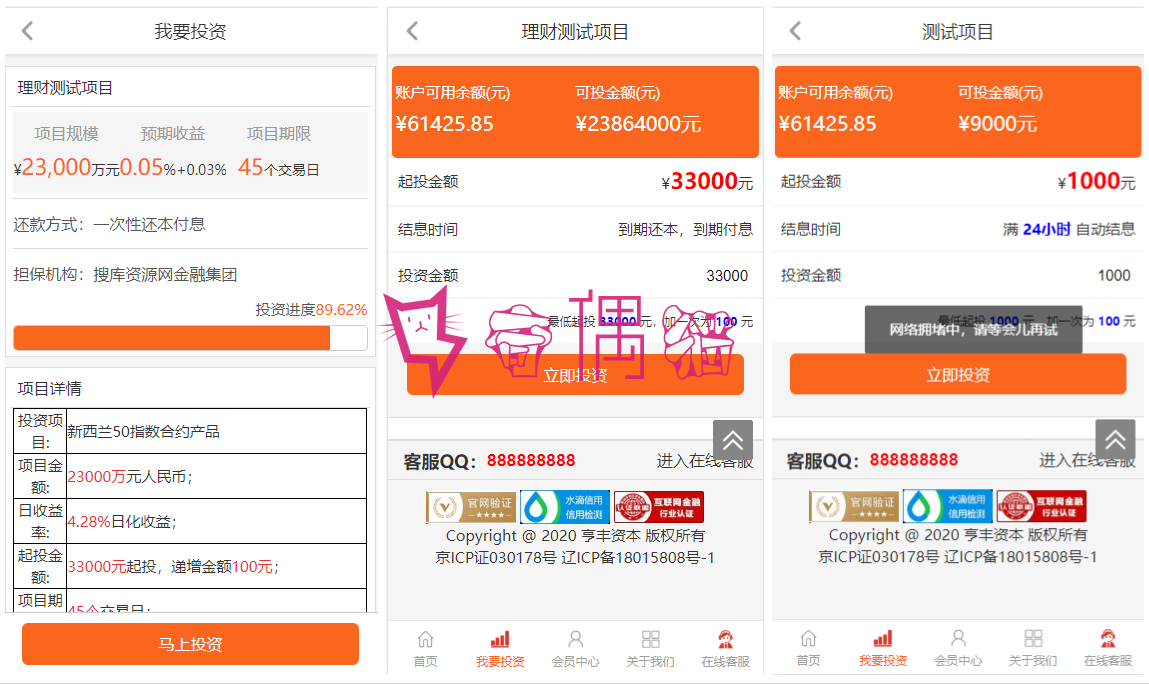Open 我要投资 tab in 测试项目 screen
The width and height of the screenshot is (1149, 684).
pyautogui.click(x=883, y=649)
